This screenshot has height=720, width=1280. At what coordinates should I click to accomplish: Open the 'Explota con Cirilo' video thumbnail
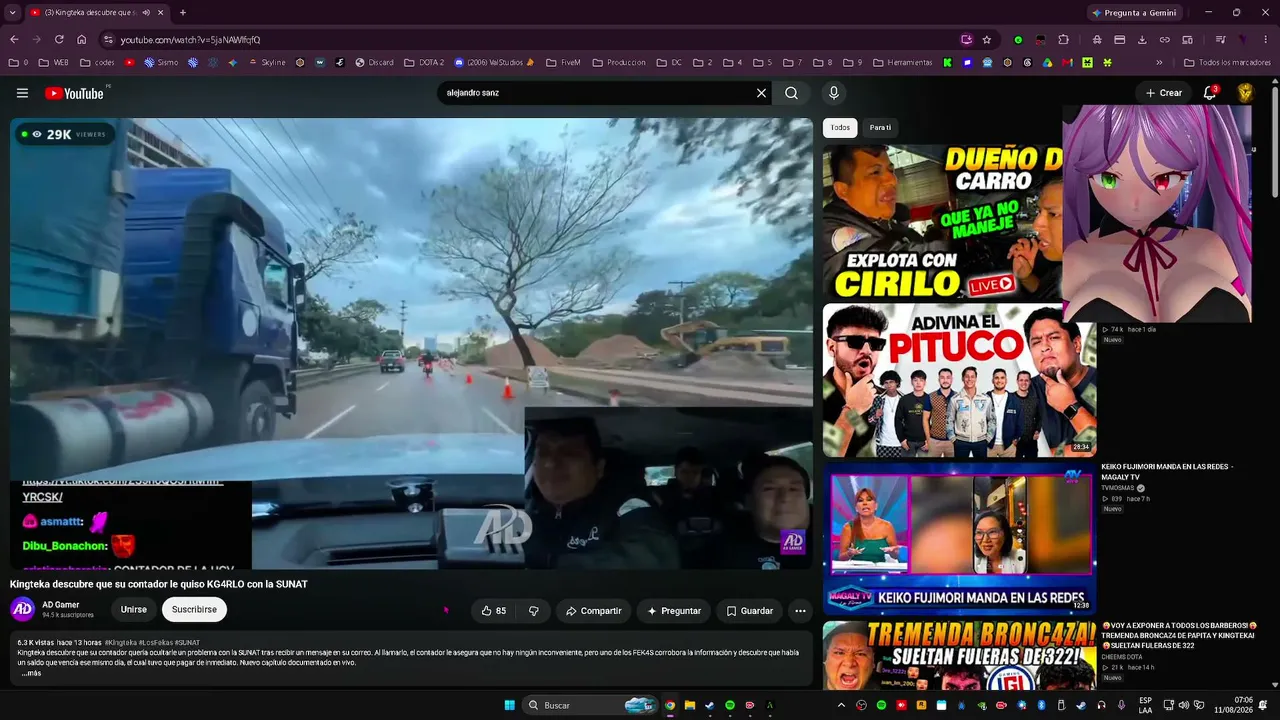pyautogui.click(x=942, y=221)
